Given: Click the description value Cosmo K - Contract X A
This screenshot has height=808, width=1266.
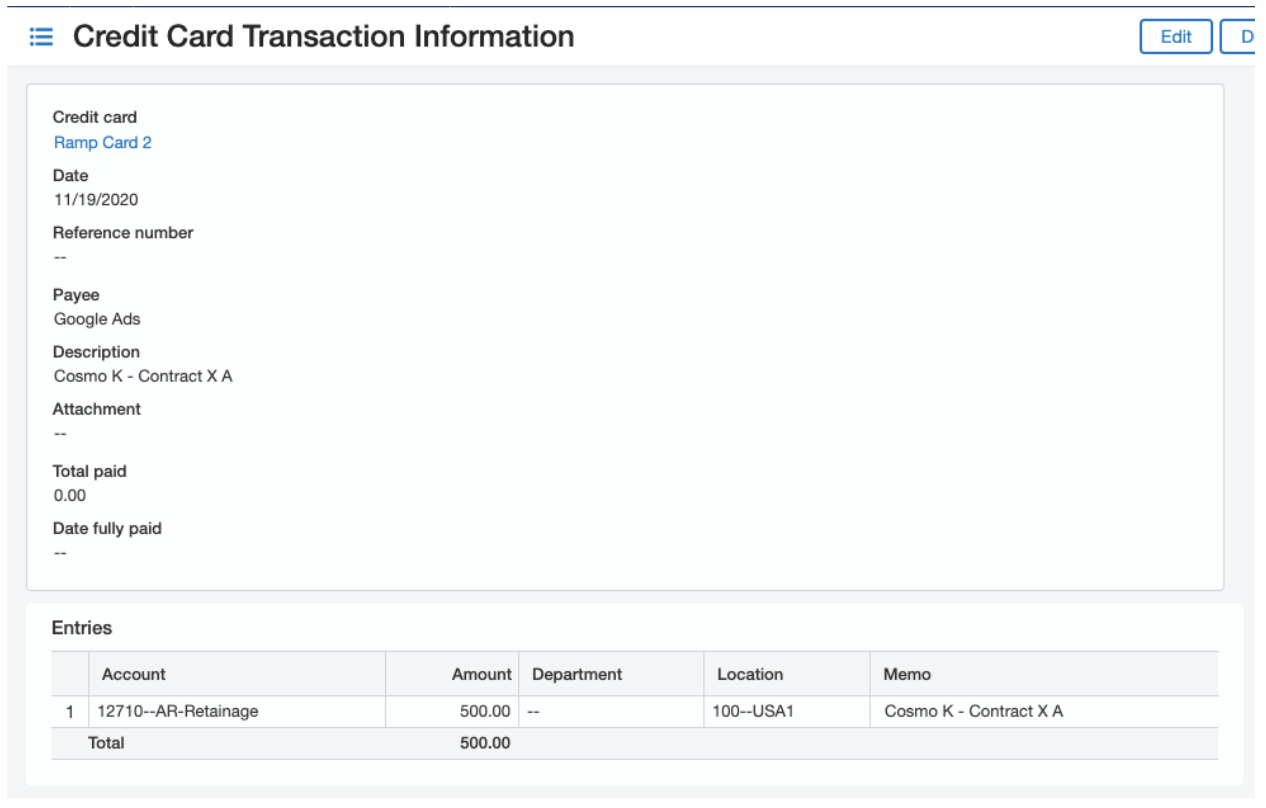Looking at the screenshot, I should pos(143,377).
